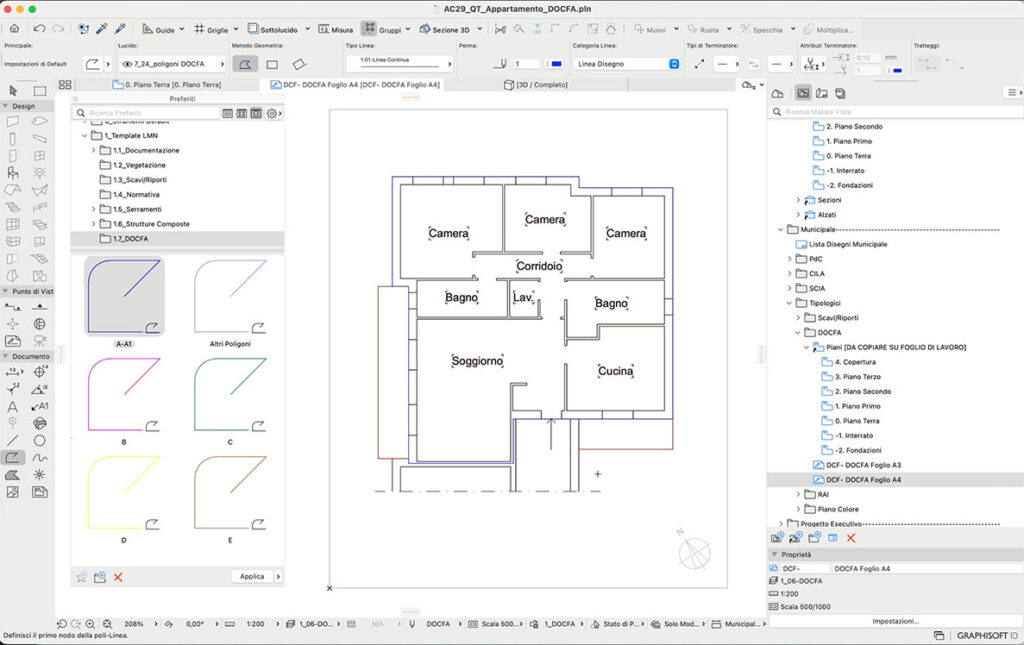Select the eyedropper pick-up parameters tool
This screenshot has height=645, width=1024.
102,29
